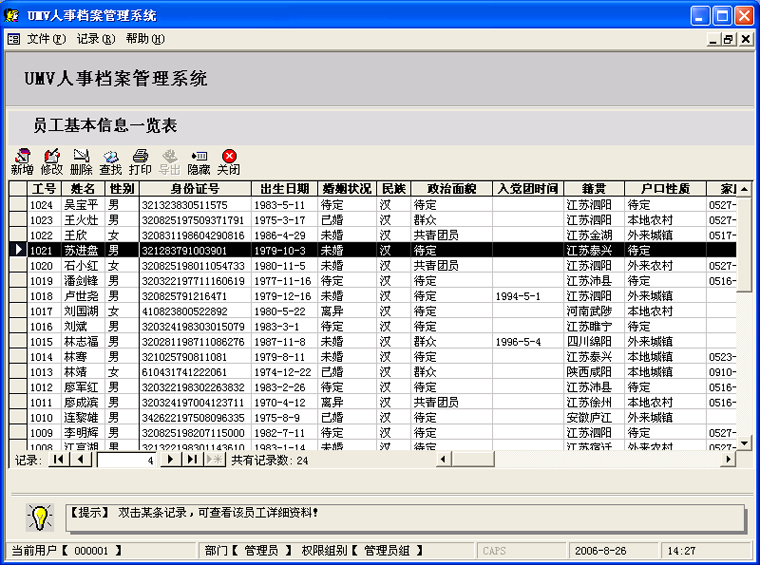
Task: Click the 打印 (print) toolbar icon
Action: 140,162
